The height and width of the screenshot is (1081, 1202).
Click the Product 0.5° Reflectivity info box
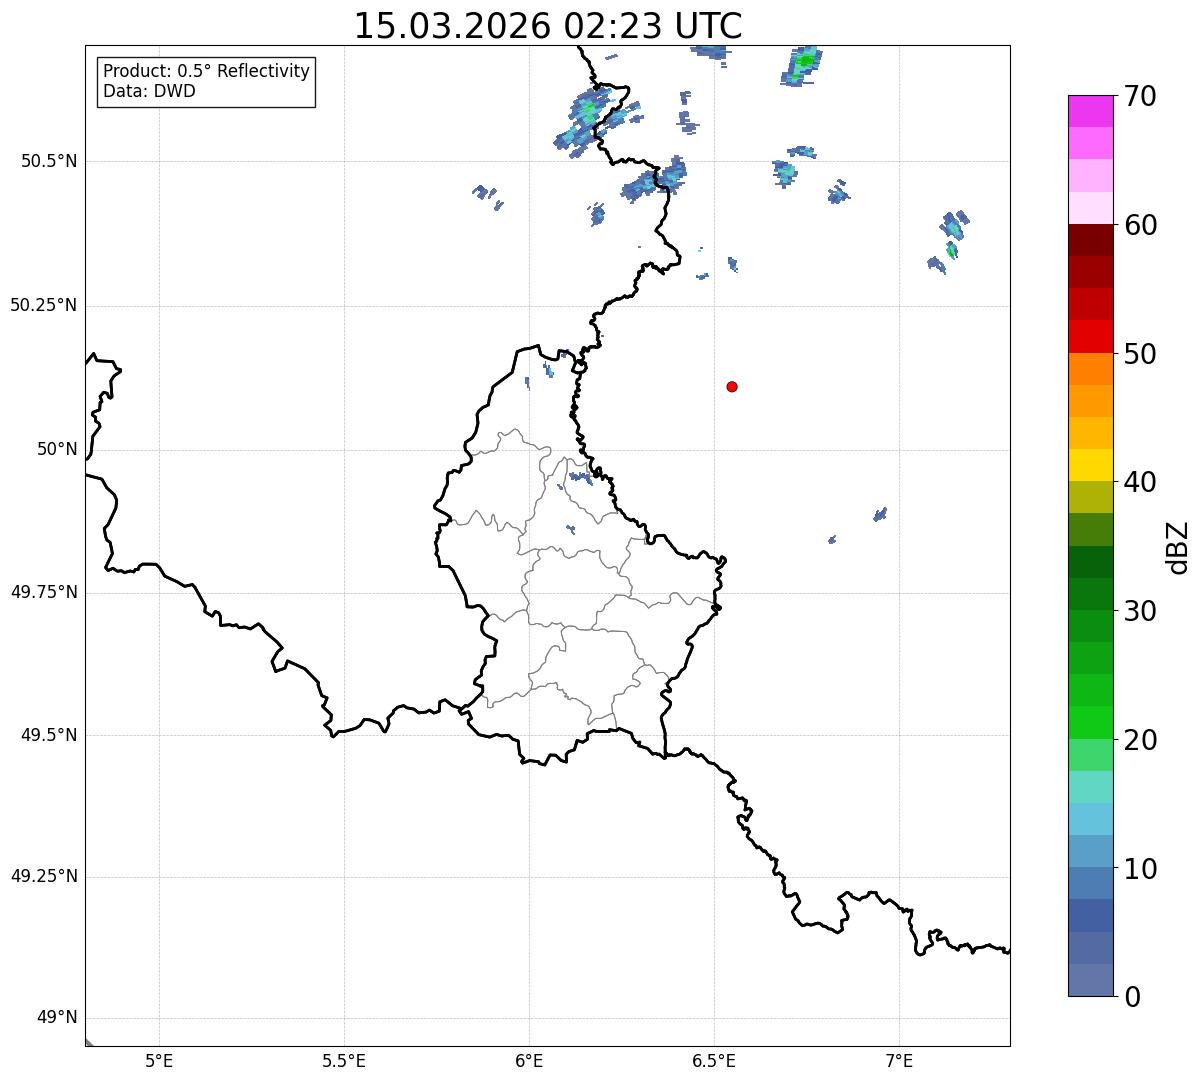[x=206, y=82]
